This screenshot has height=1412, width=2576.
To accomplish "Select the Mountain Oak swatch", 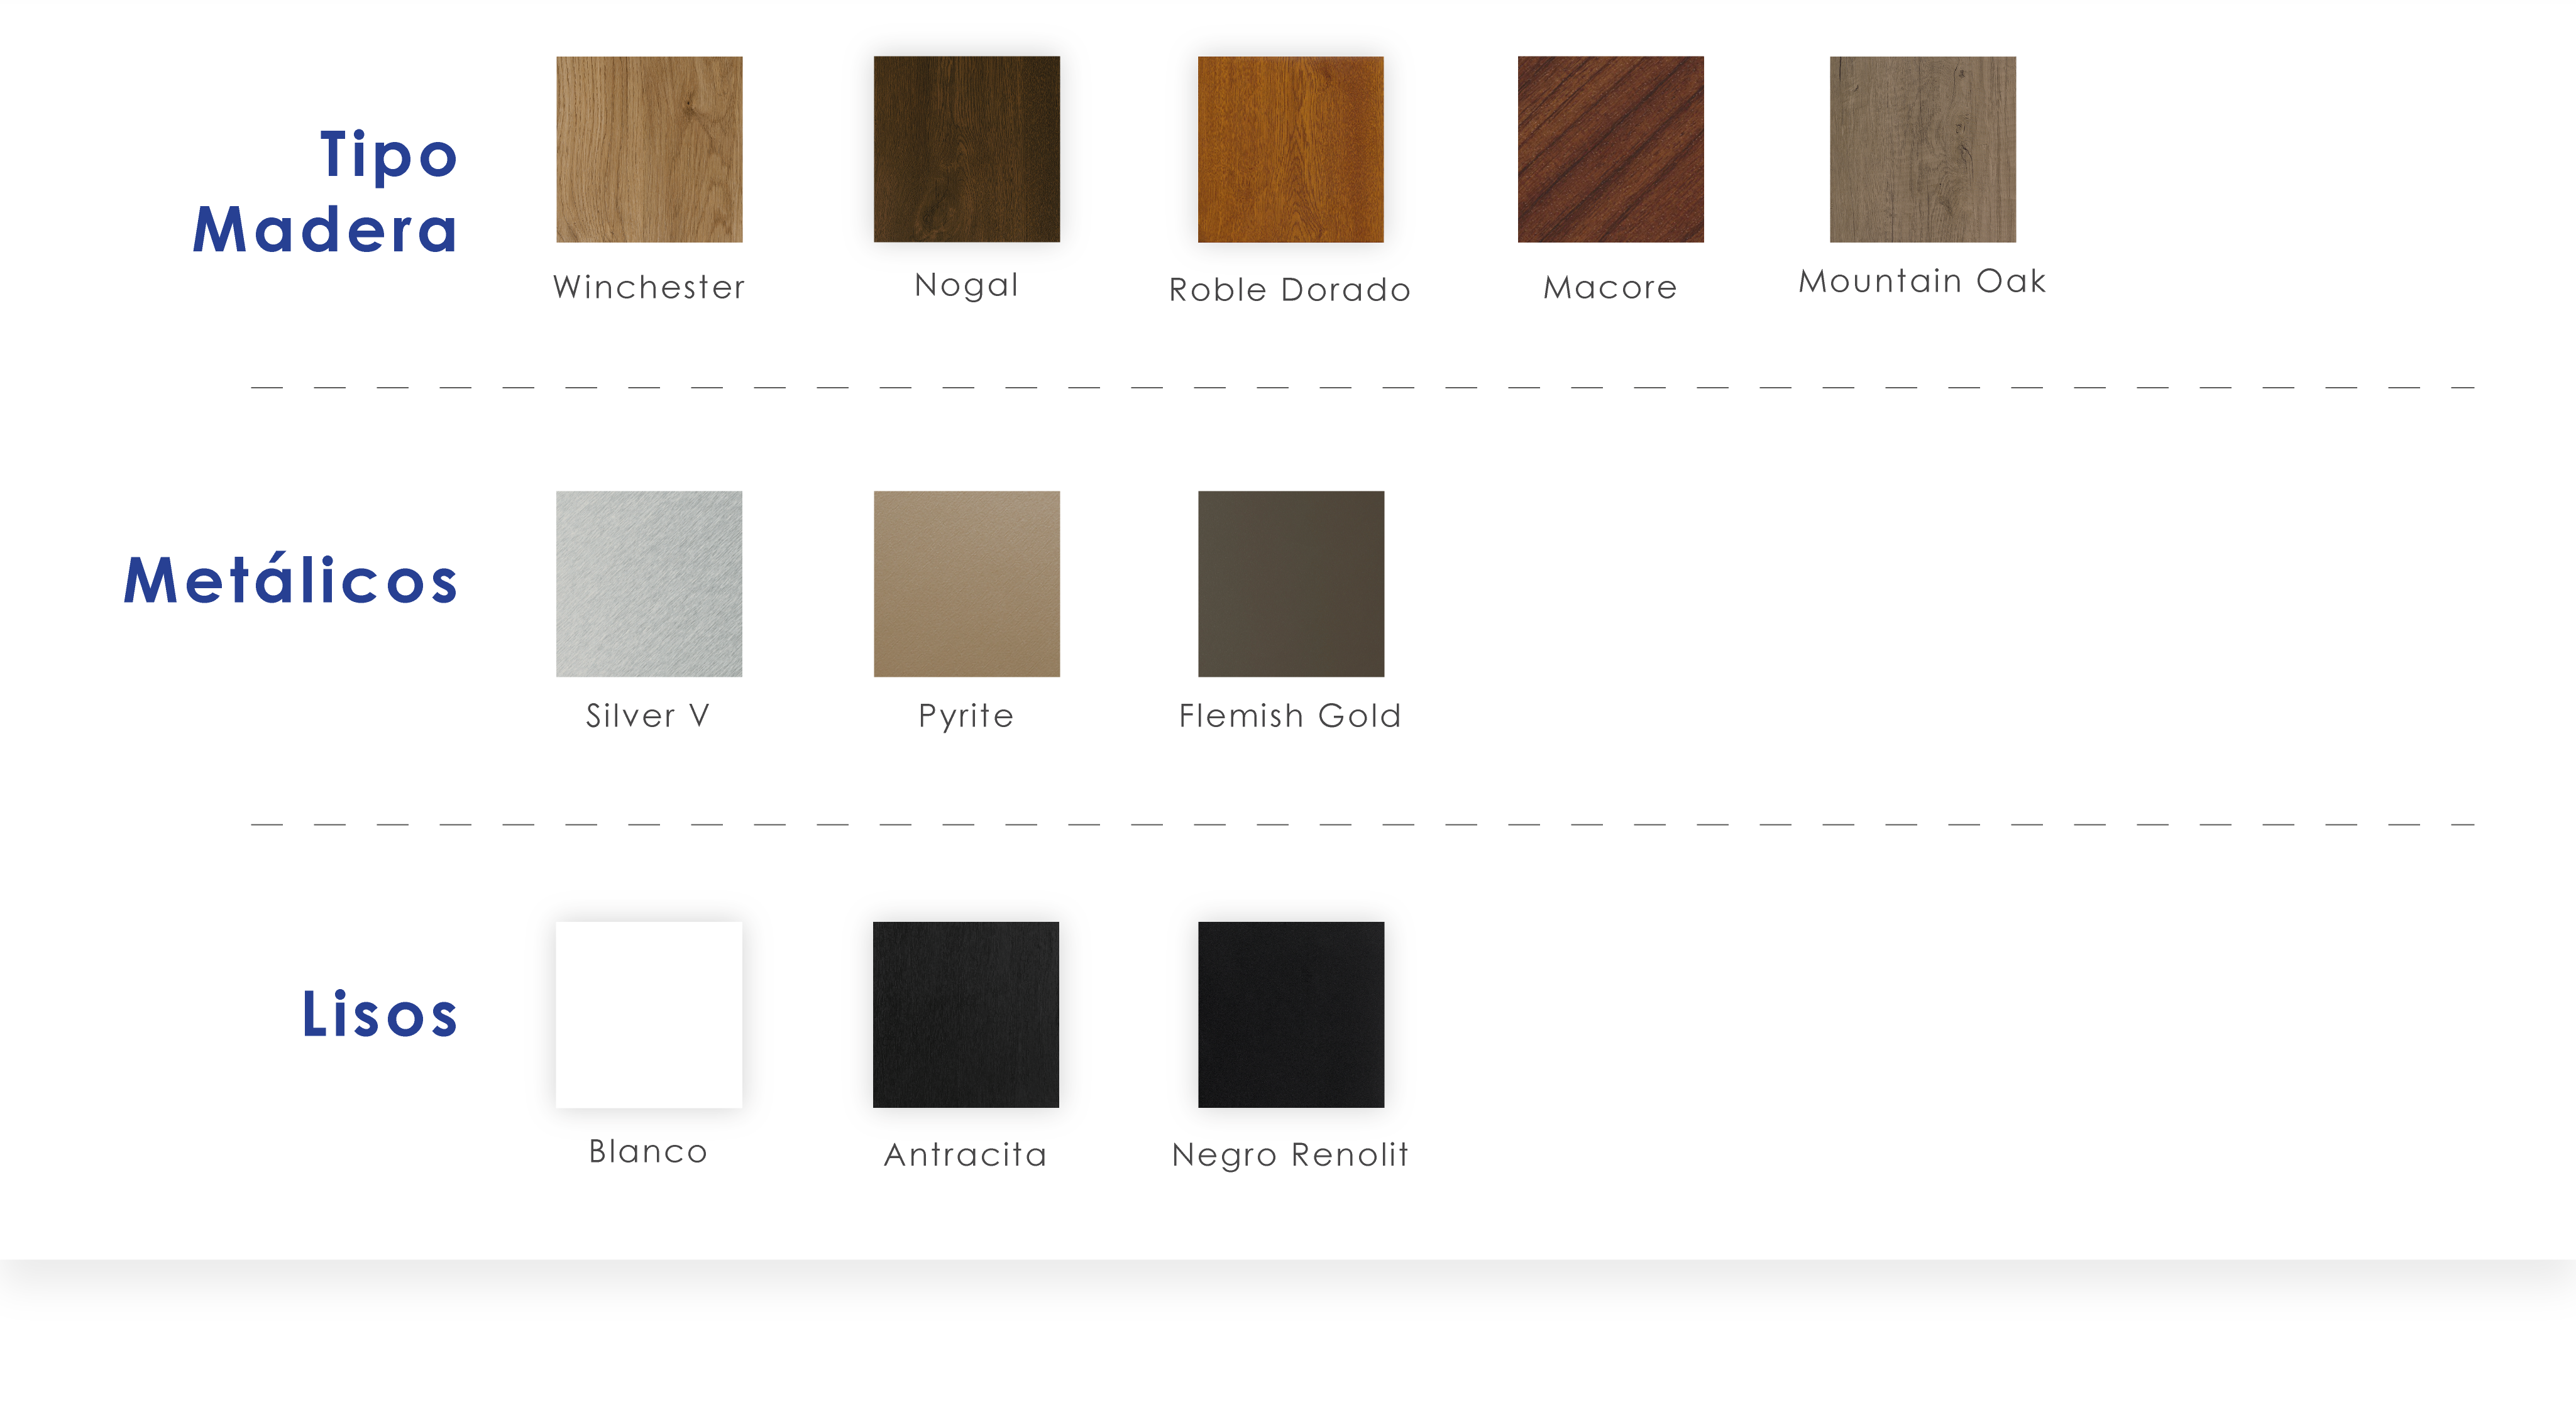I will (x=1922, y=149).
